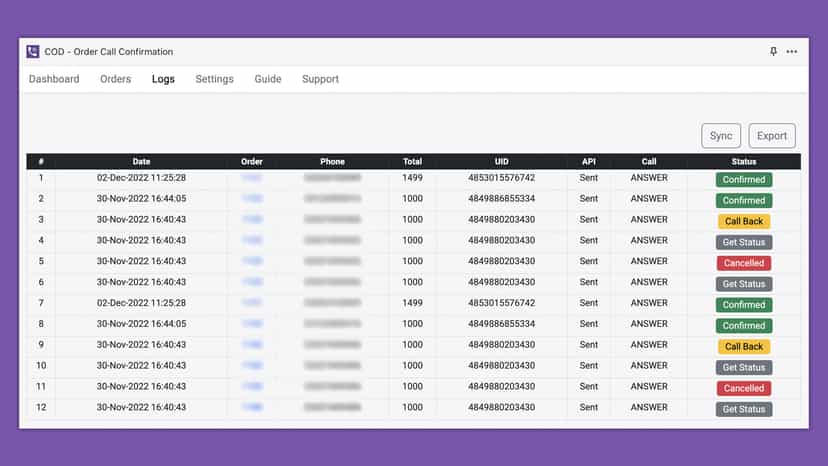Open the order link in row 12
Image resolution: width=828 pixels, height=466 pixels.
(x=252, y=407)
